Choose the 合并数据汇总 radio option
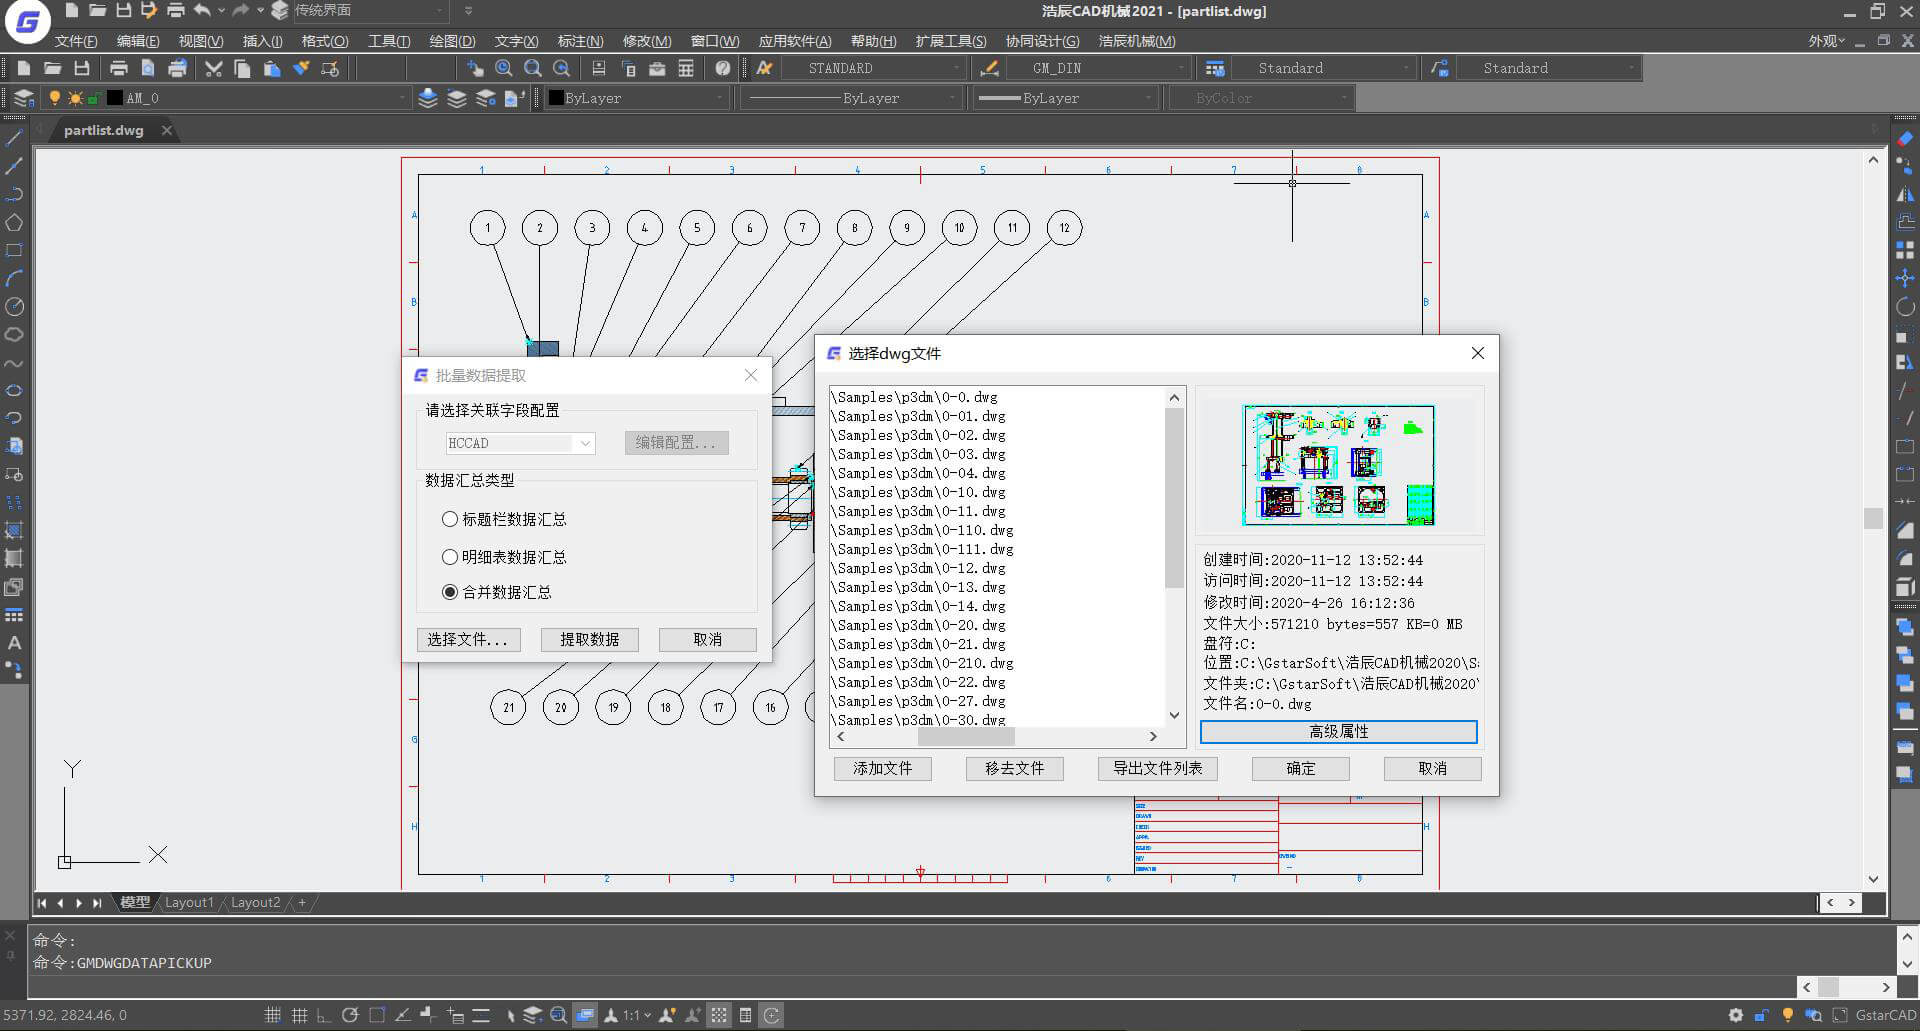This screenshot has width=1920, height=1031. point(450,592)
